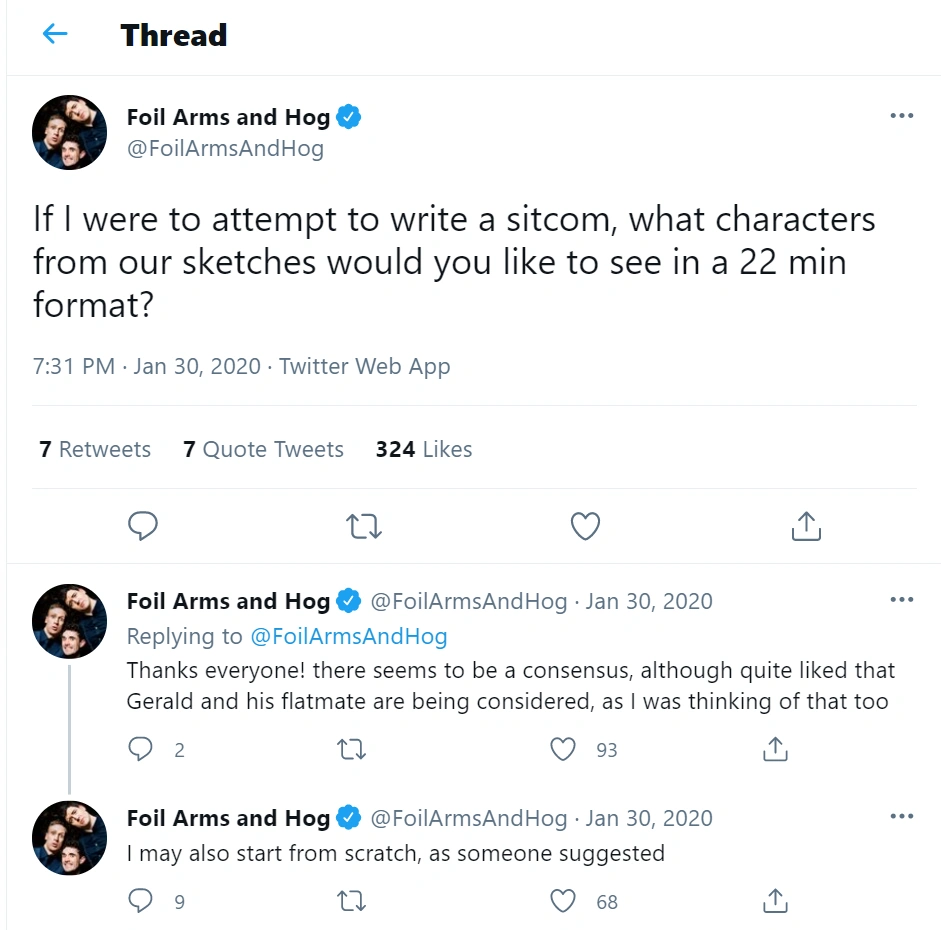Screen dimensions: 941x930
Task: Reply to the 'Thanks everyone' tweet
Action: tap(140, 749)
